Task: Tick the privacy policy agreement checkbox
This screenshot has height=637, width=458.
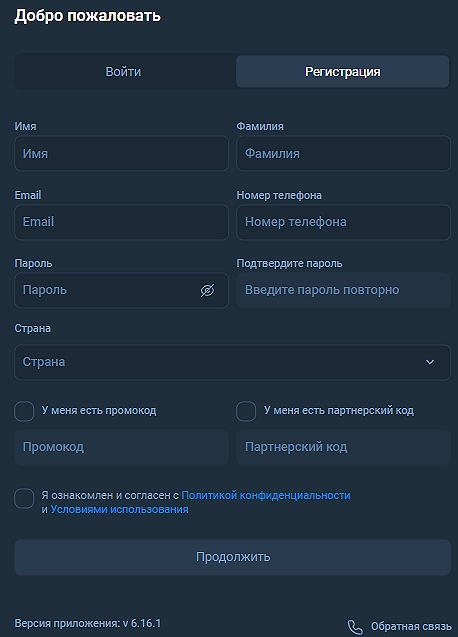Action: [x=24, y=498]
